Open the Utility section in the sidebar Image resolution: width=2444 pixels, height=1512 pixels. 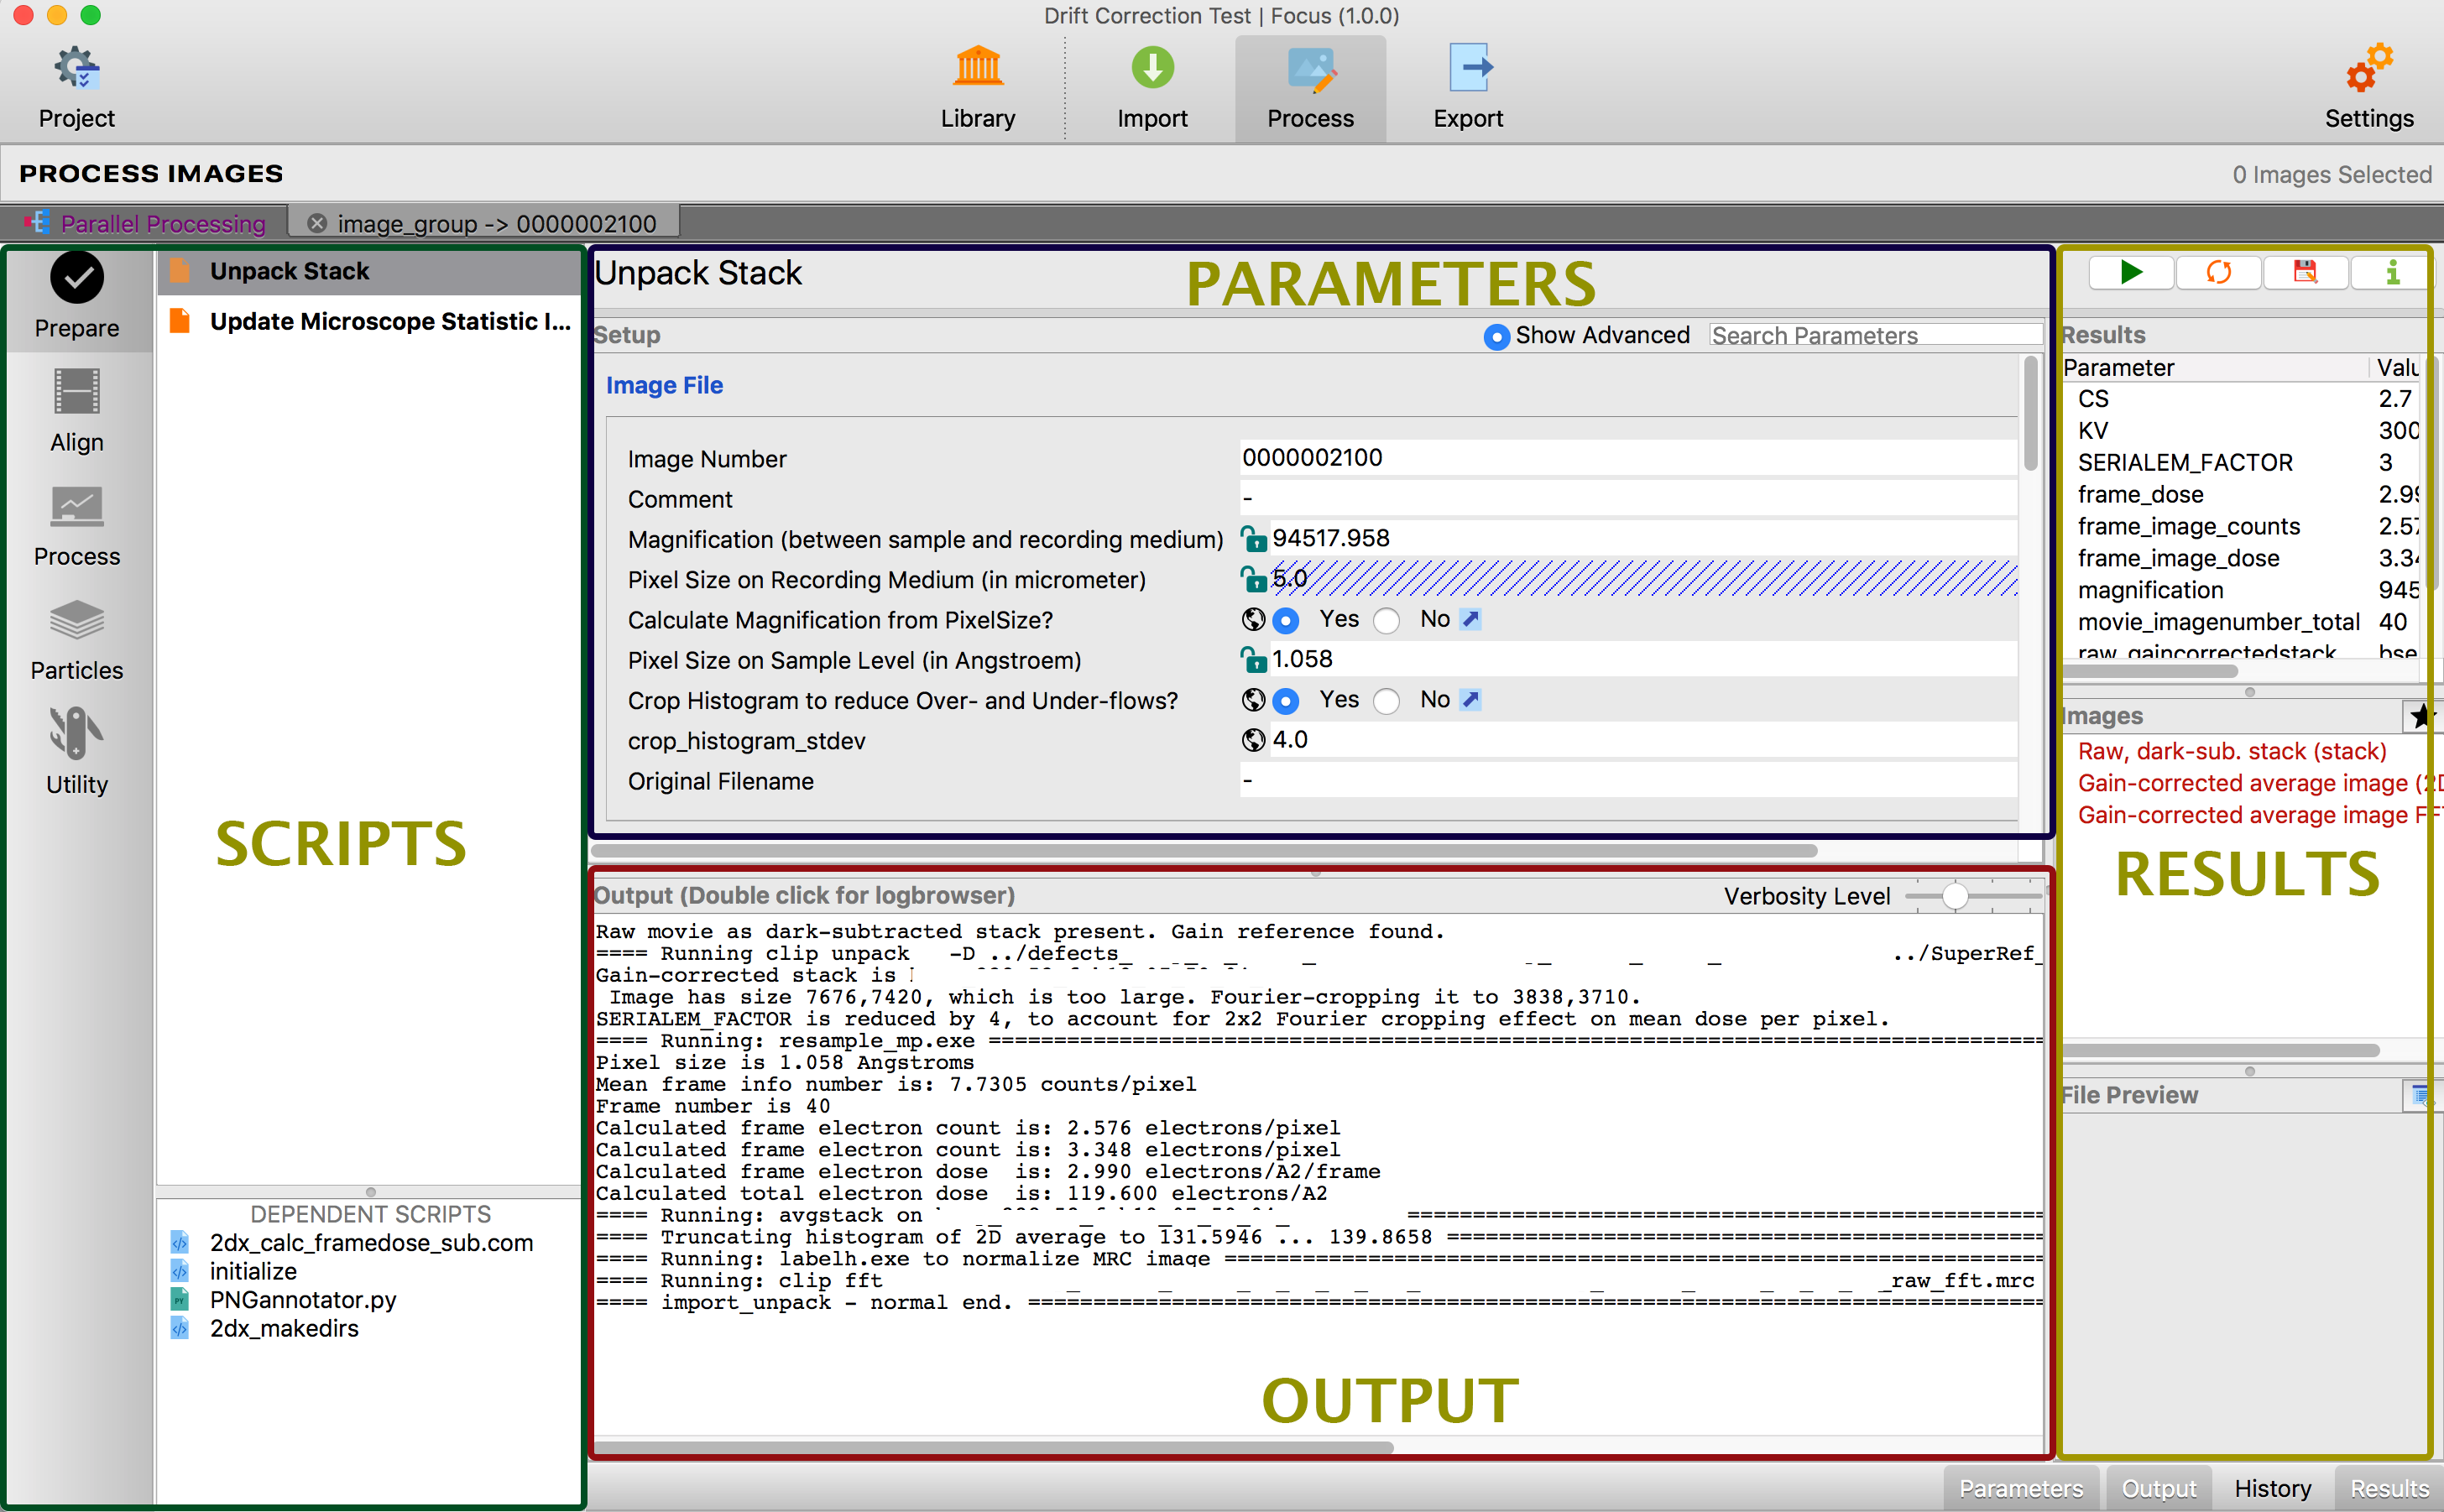tap(77, 753)
